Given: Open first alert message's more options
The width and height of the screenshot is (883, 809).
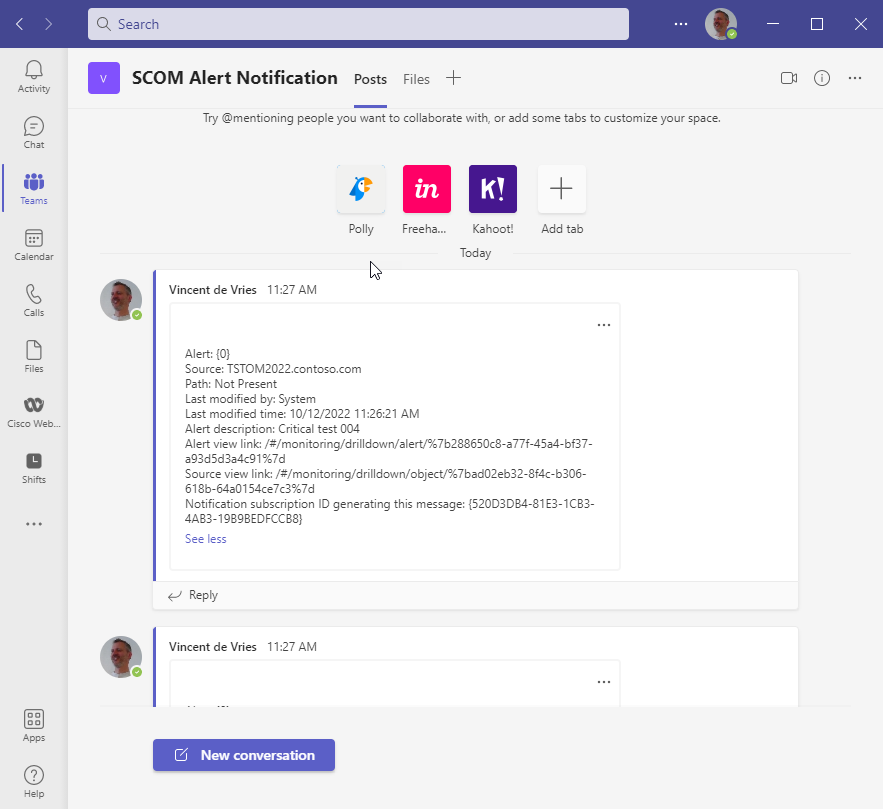Looking at the screenshot, I should point(603,325).
